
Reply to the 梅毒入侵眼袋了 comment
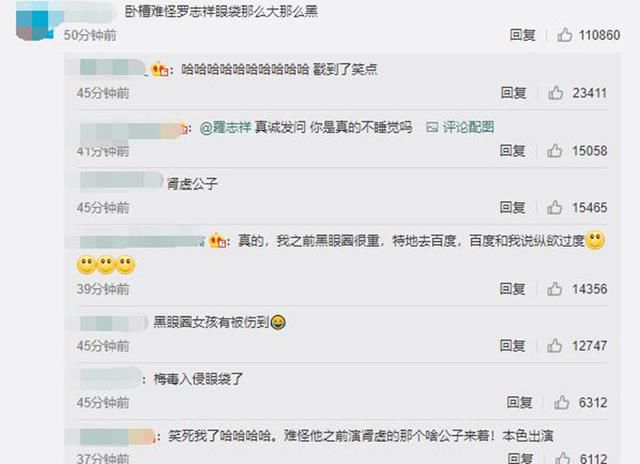[520, 402]
